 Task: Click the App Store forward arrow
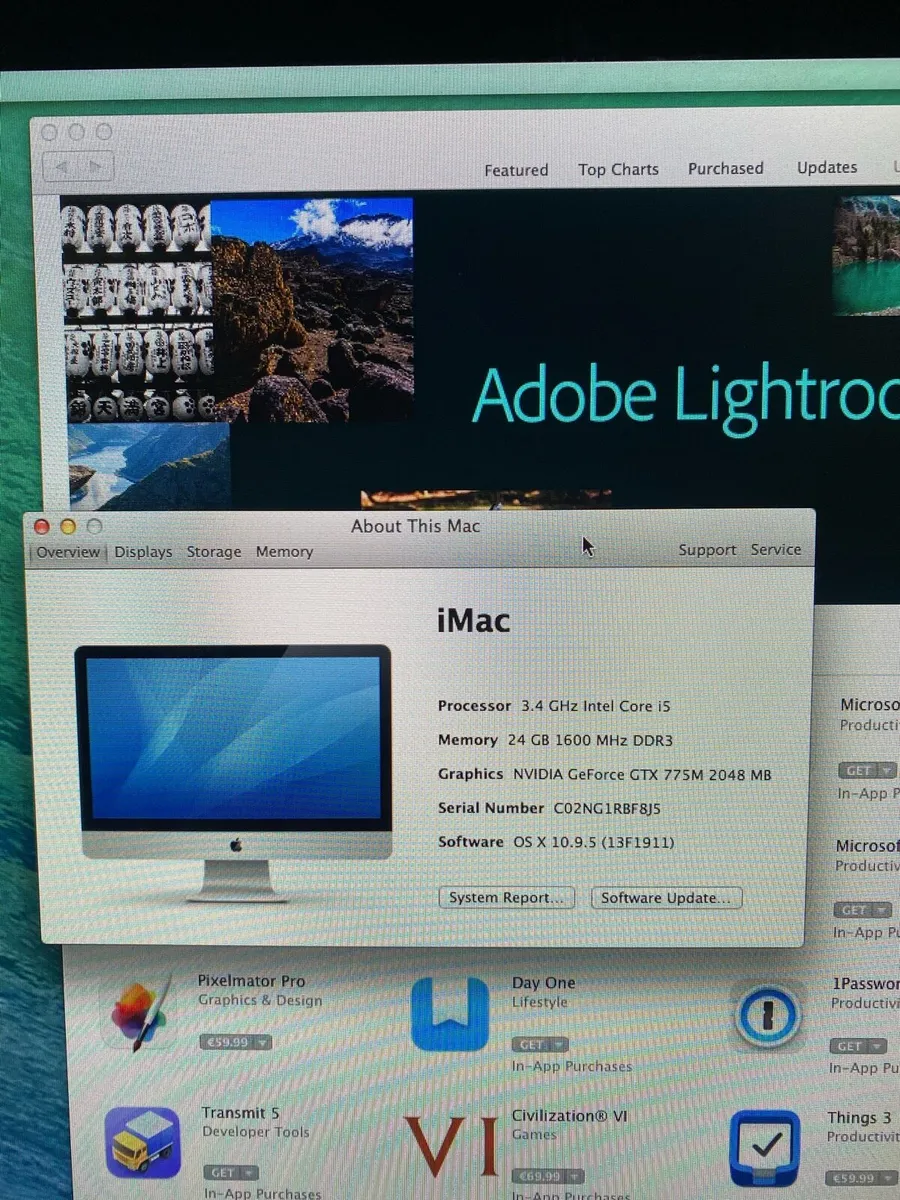coord(96,166)
